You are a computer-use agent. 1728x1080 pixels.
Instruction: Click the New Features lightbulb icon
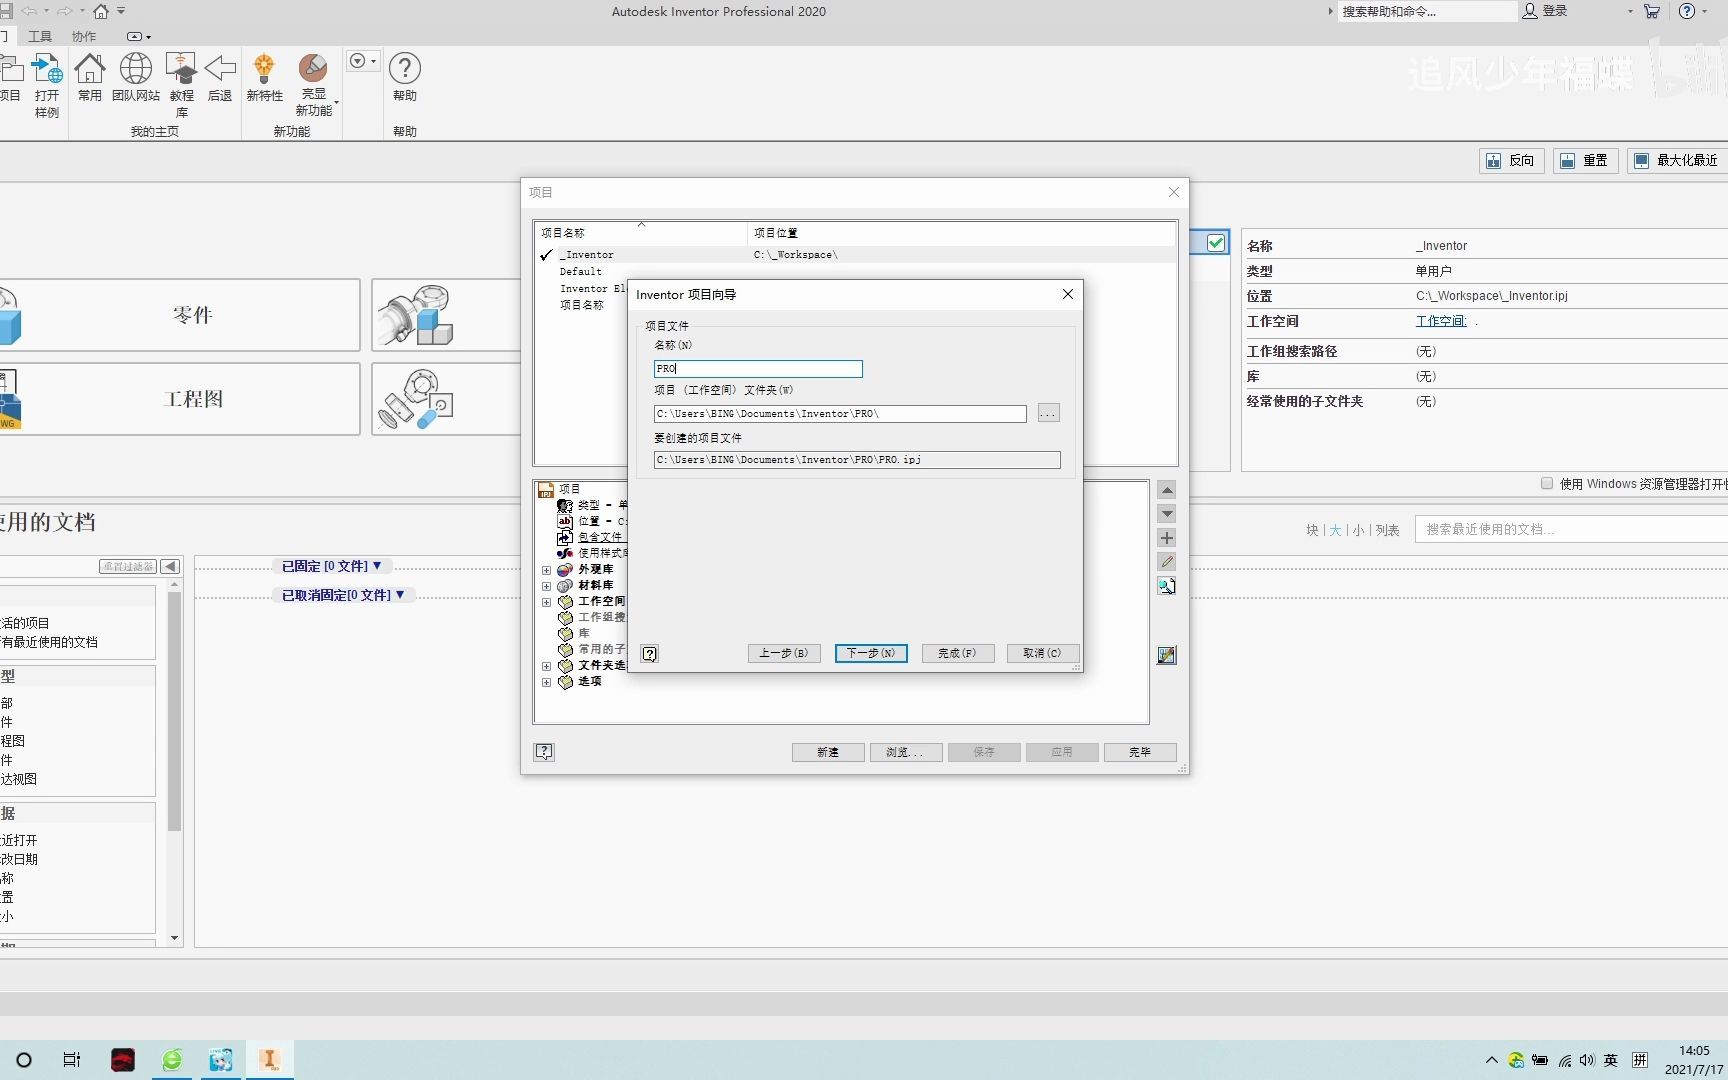264,69
